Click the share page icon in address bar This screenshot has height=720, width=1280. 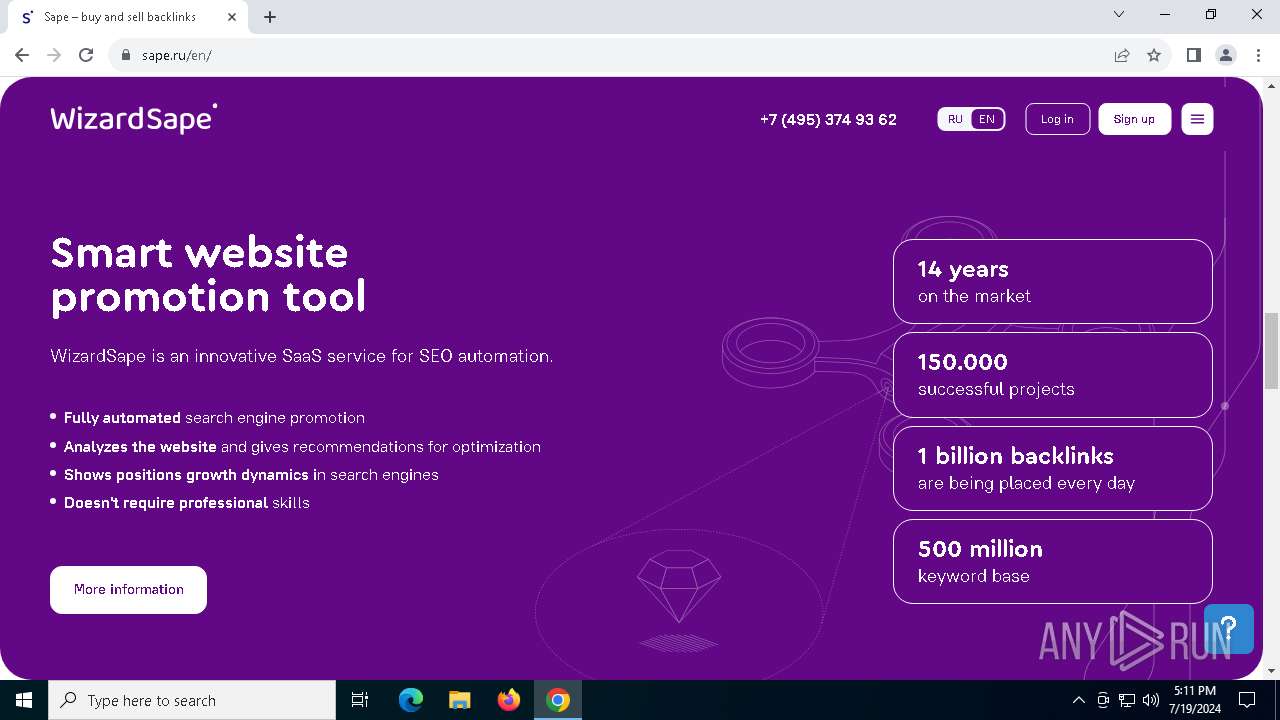click(x=1122, y=55)
